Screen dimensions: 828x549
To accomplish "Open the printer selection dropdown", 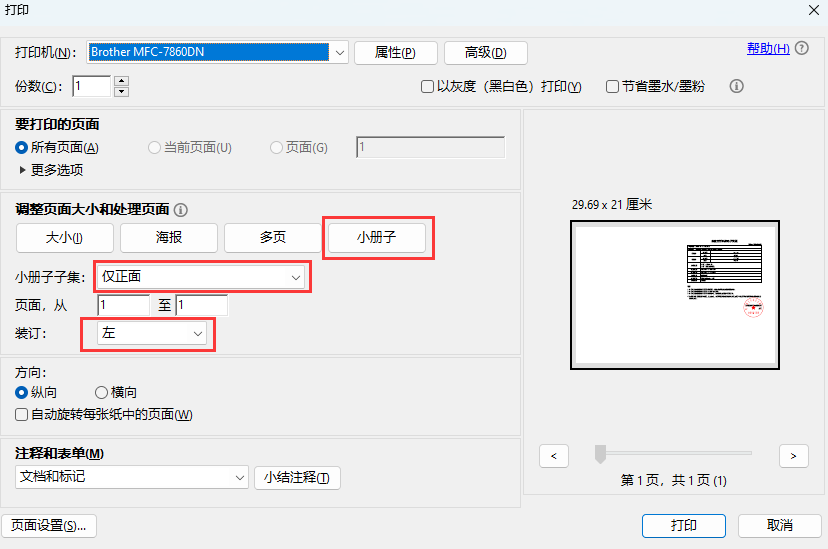I will click(339, 52).
